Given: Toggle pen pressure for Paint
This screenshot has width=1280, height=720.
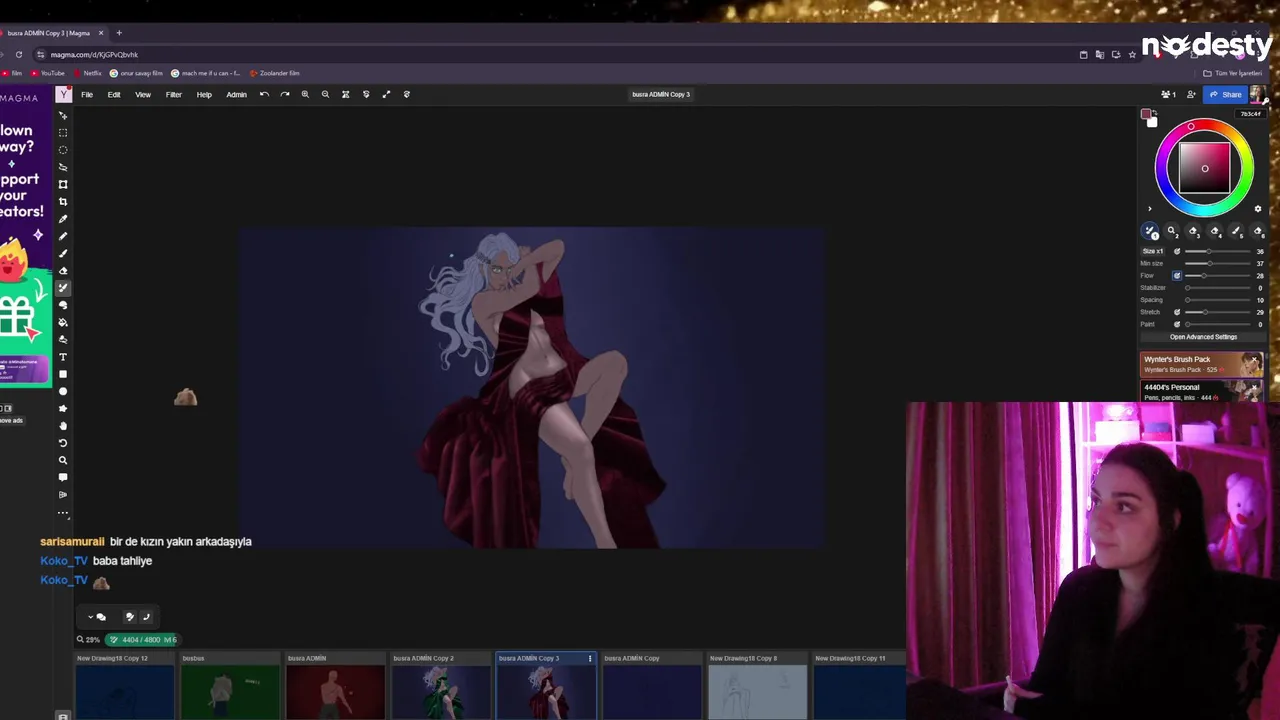Looking at the screenshot, I should tap(1177, 324).
